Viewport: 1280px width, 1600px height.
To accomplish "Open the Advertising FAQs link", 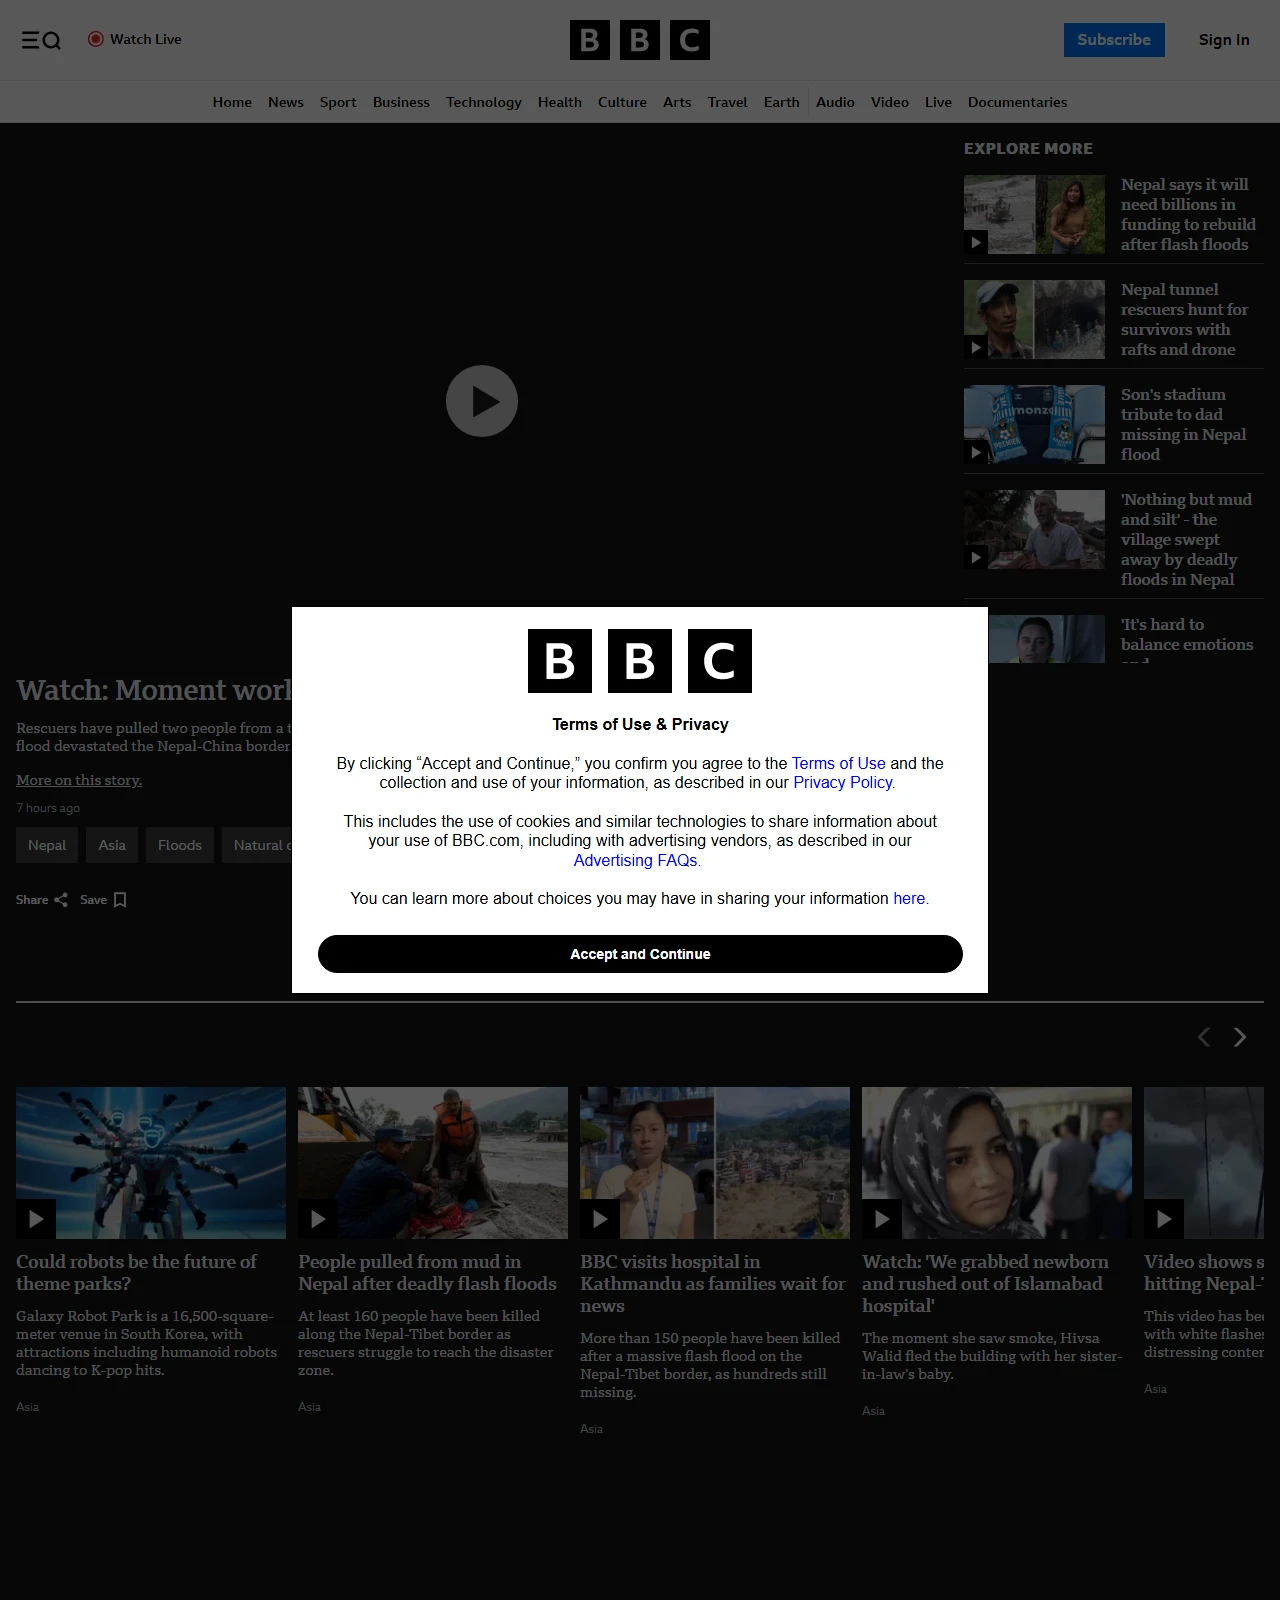I will coord(636,860).
